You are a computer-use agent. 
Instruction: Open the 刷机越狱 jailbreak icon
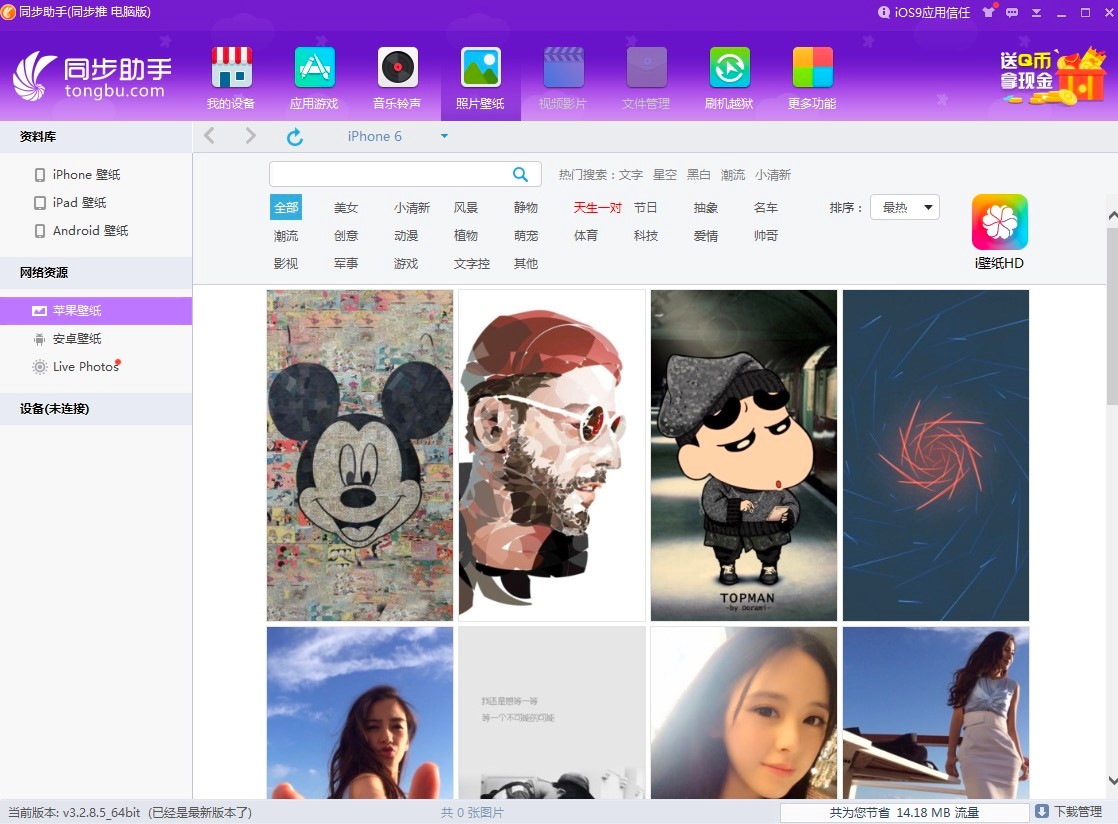click(x=729, y=68)
